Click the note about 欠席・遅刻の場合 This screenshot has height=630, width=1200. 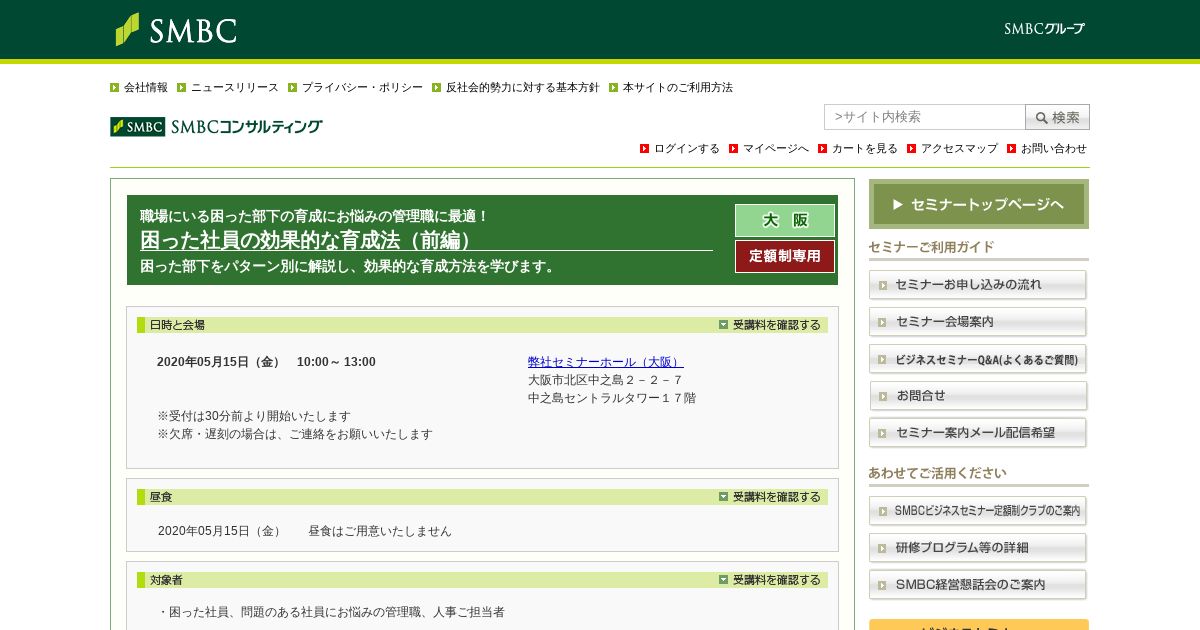pyautogui.click(x=295, y=434)
